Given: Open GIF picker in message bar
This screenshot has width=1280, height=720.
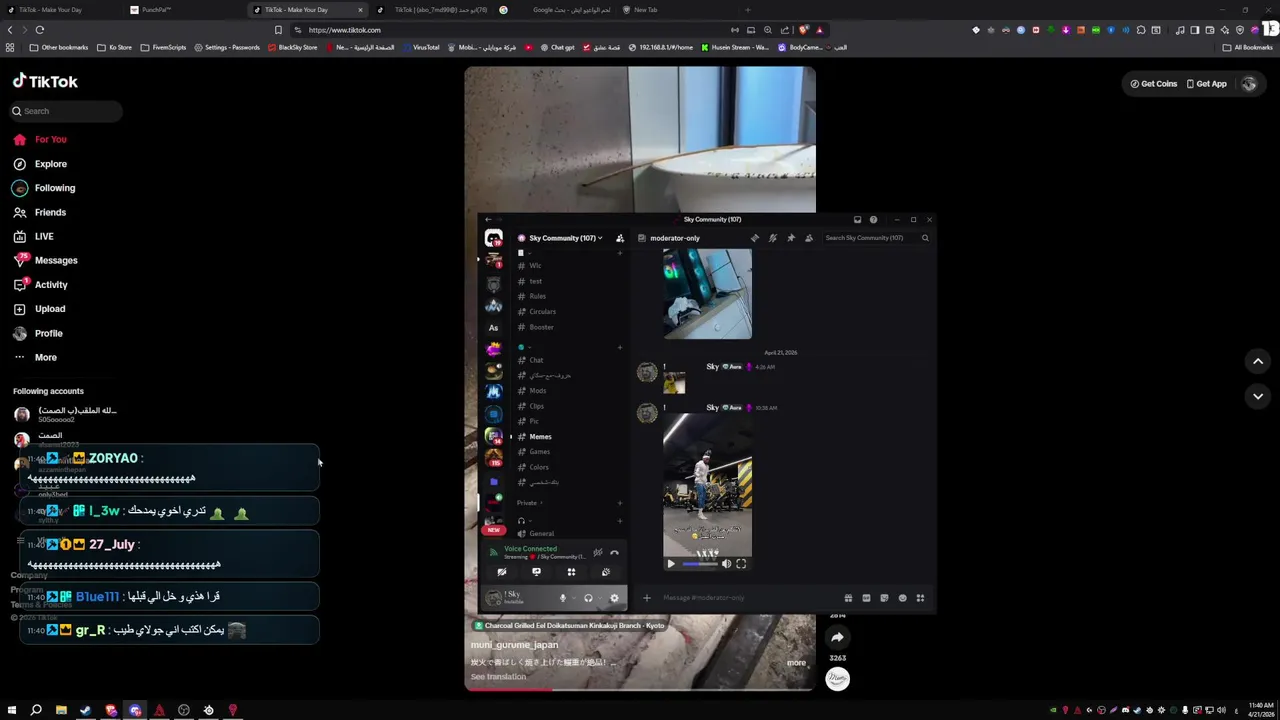Looking at the screenshot, I should click(866, 598).
